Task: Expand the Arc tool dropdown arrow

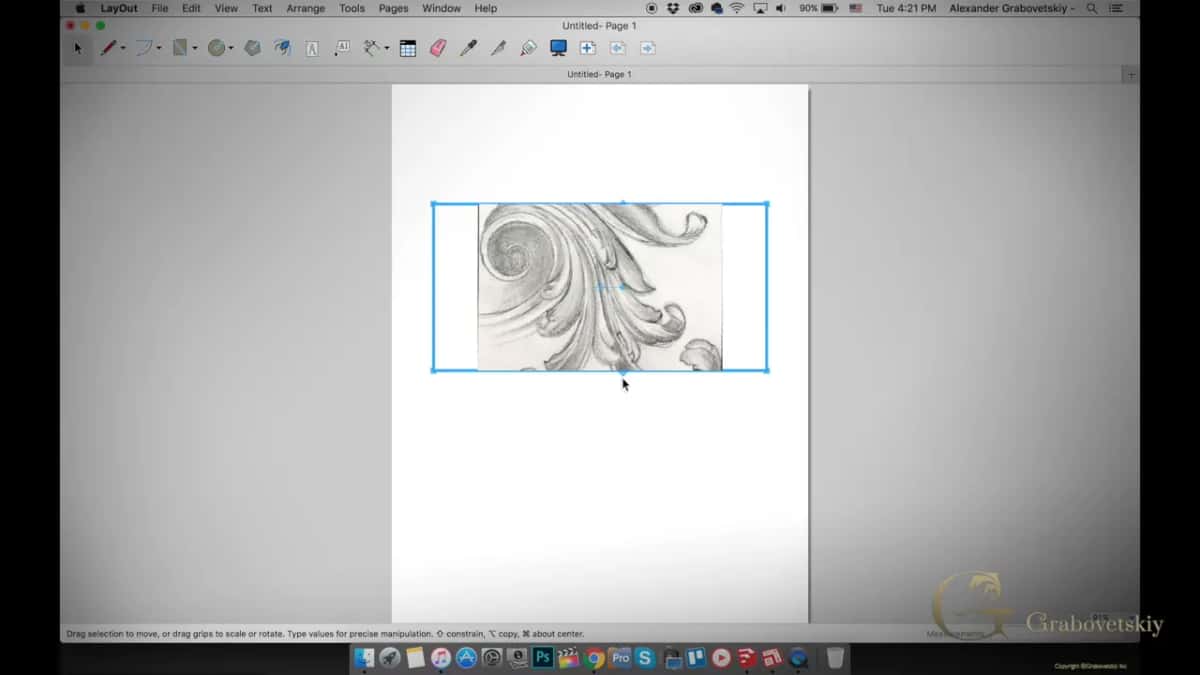Action: pos(159,48)
